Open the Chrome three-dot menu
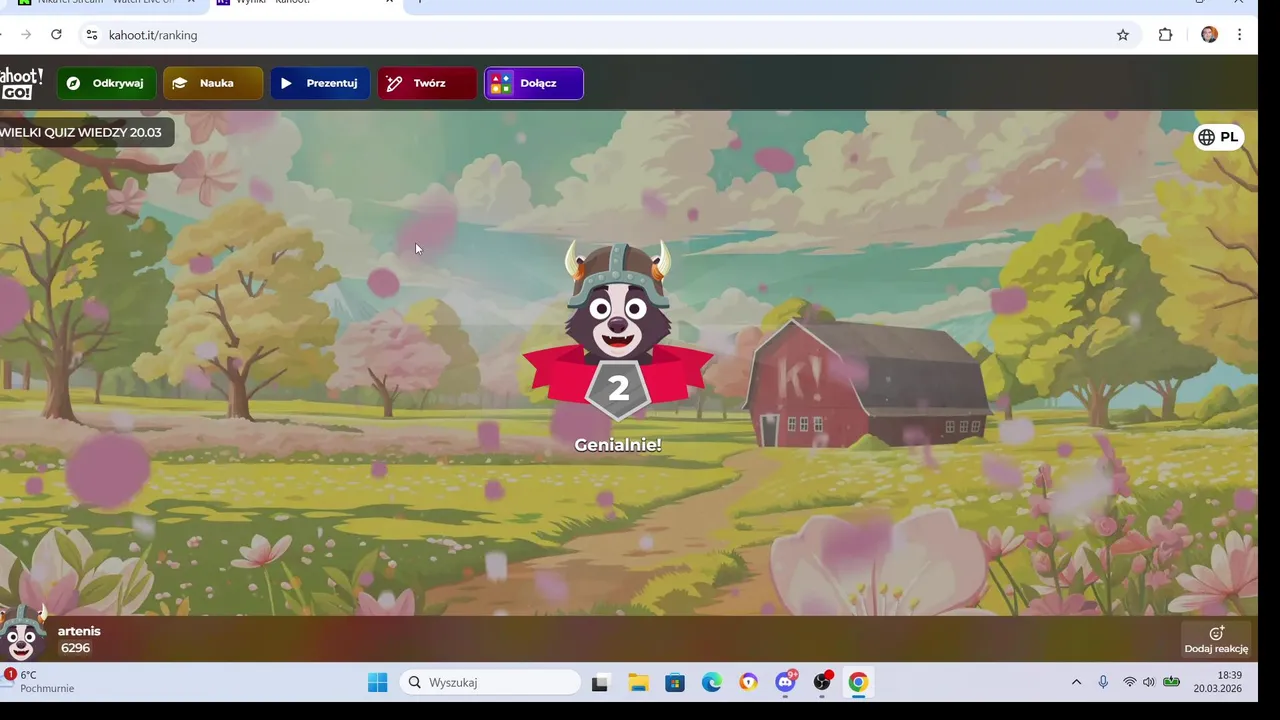The height and width of the screenshot is (720, 1280). coord(1239,35)
